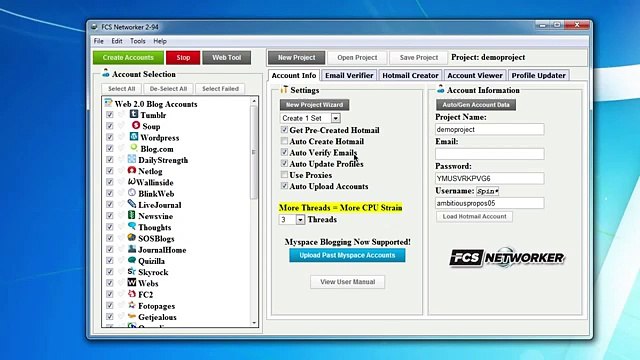Click the account list scroll down arrow
The image size is (640, 360).
(x=254, y=323)
